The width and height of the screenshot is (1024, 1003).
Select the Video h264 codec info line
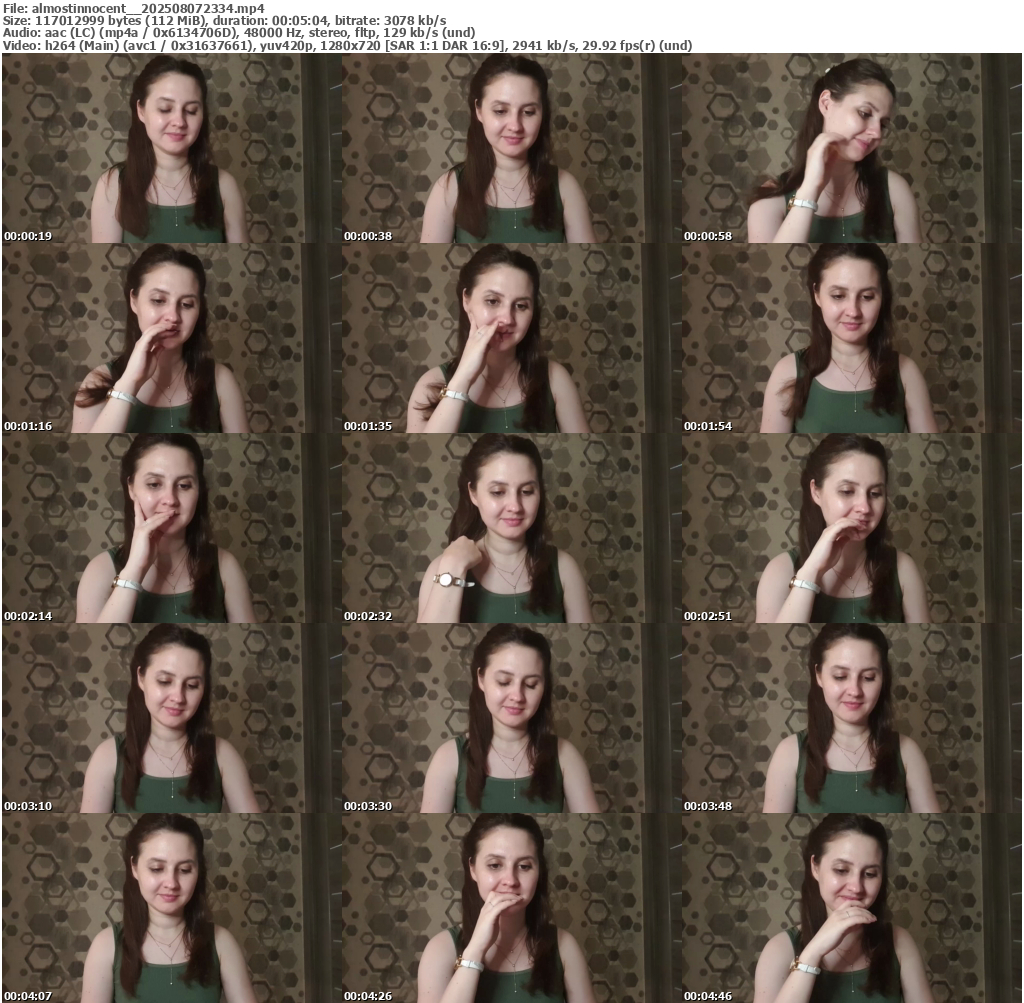(x=347, y=45)
